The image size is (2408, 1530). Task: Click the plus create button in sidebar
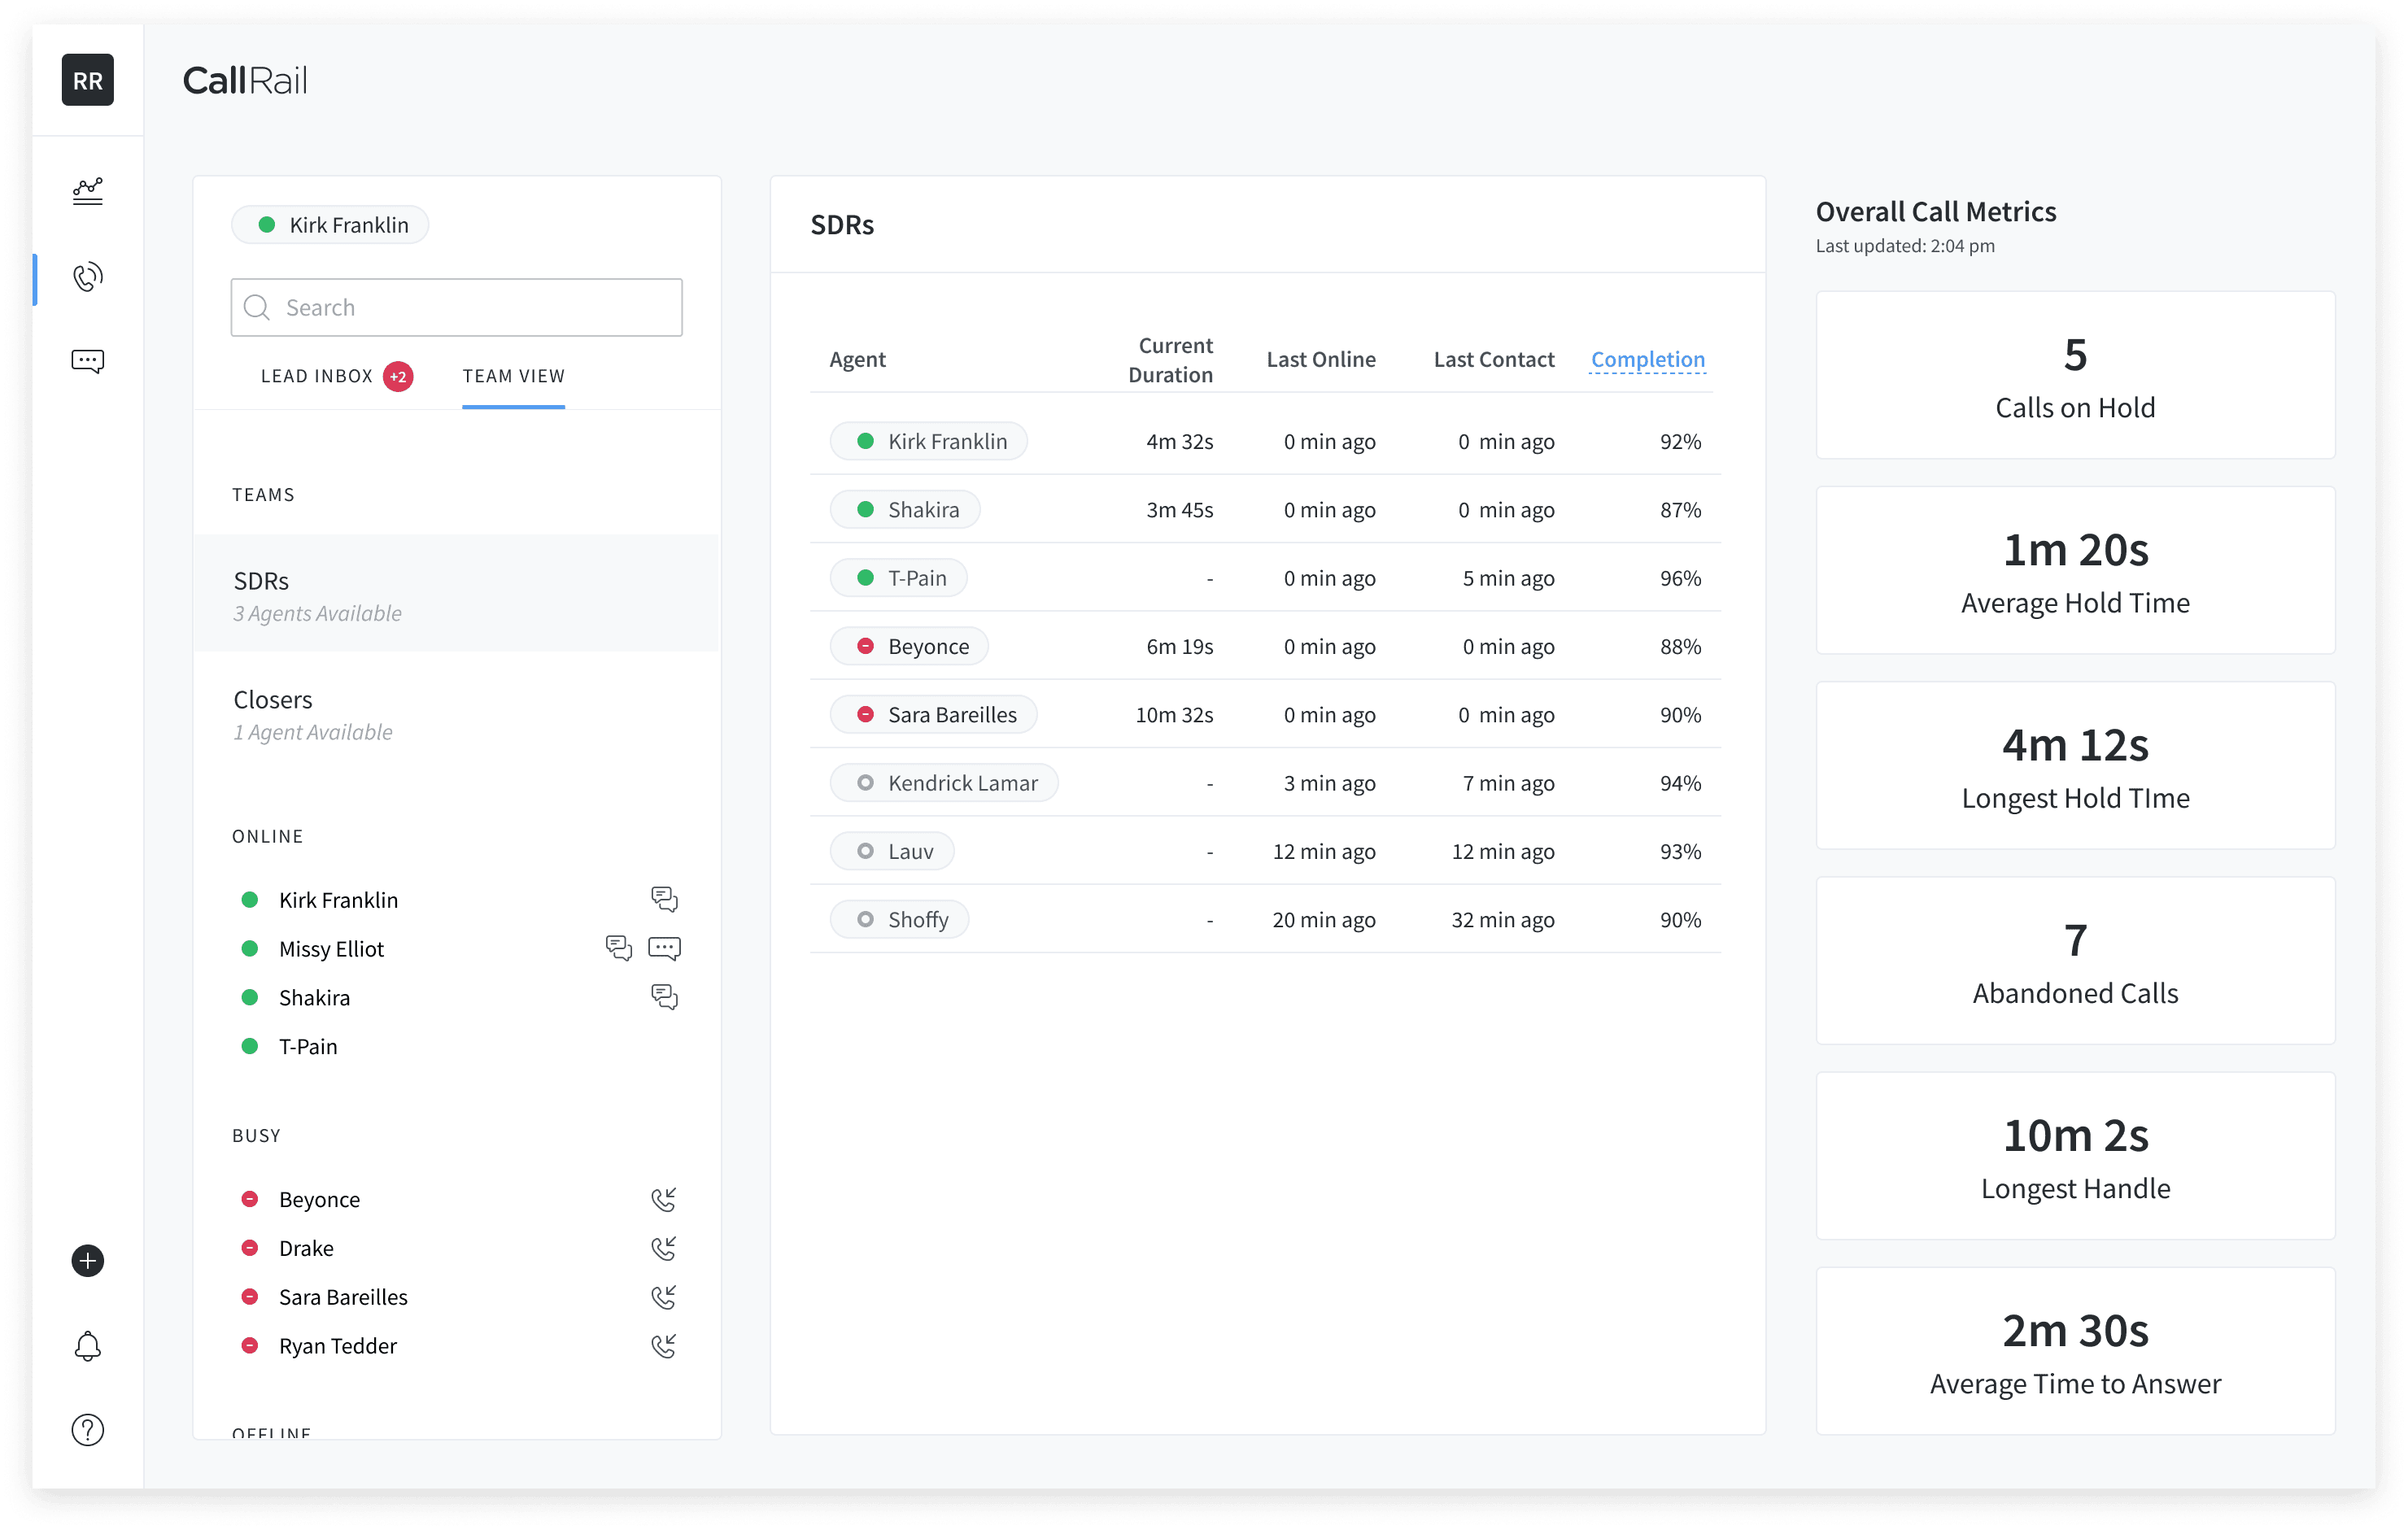(88, 1260)
